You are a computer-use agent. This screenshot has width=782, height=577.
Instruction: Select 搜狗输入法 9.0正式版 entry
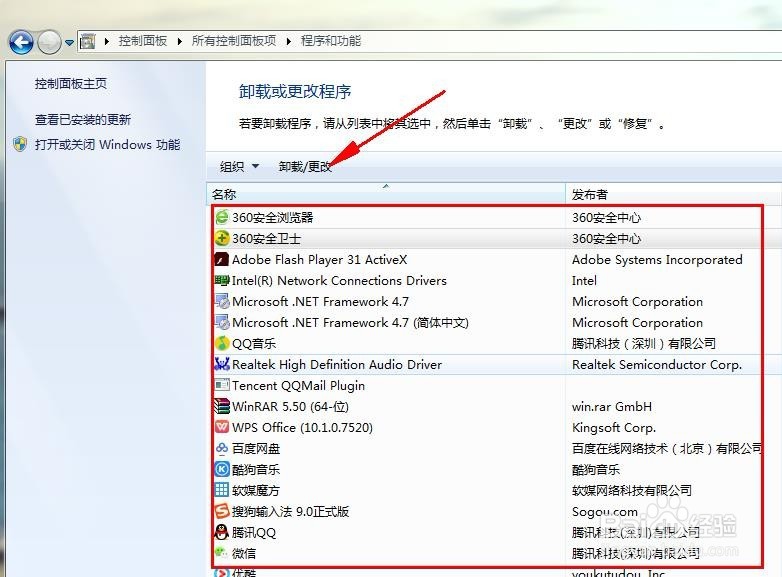tap(290, 511)
